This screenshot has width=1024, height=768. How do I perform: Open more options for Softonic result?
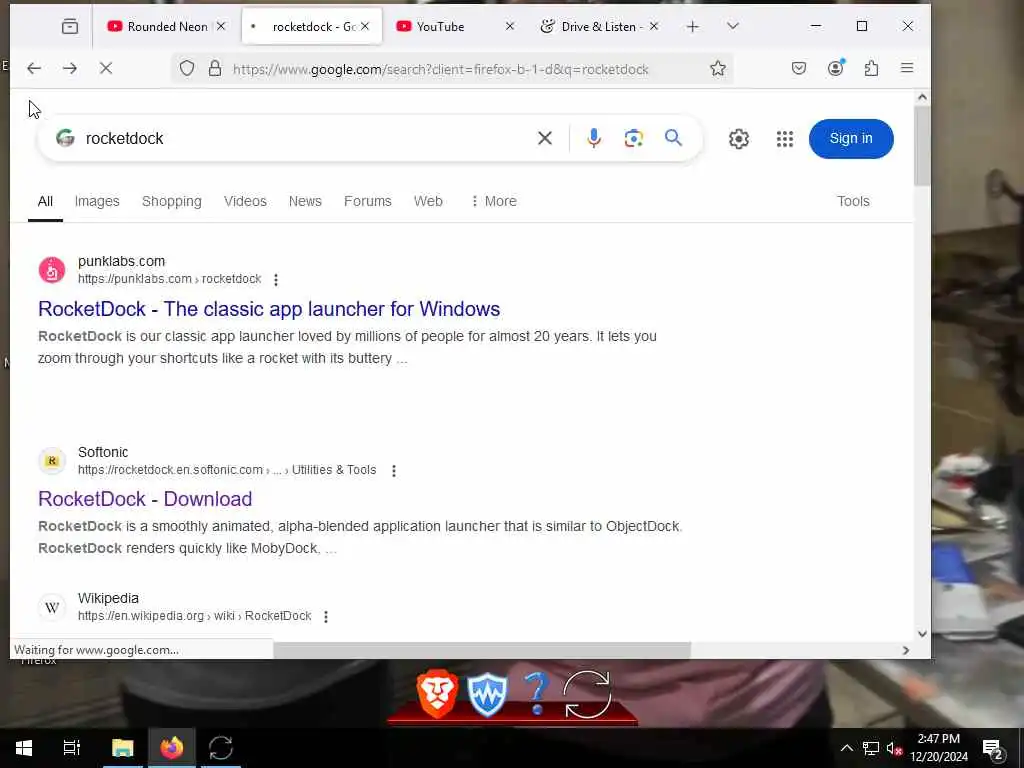(394, 471)
